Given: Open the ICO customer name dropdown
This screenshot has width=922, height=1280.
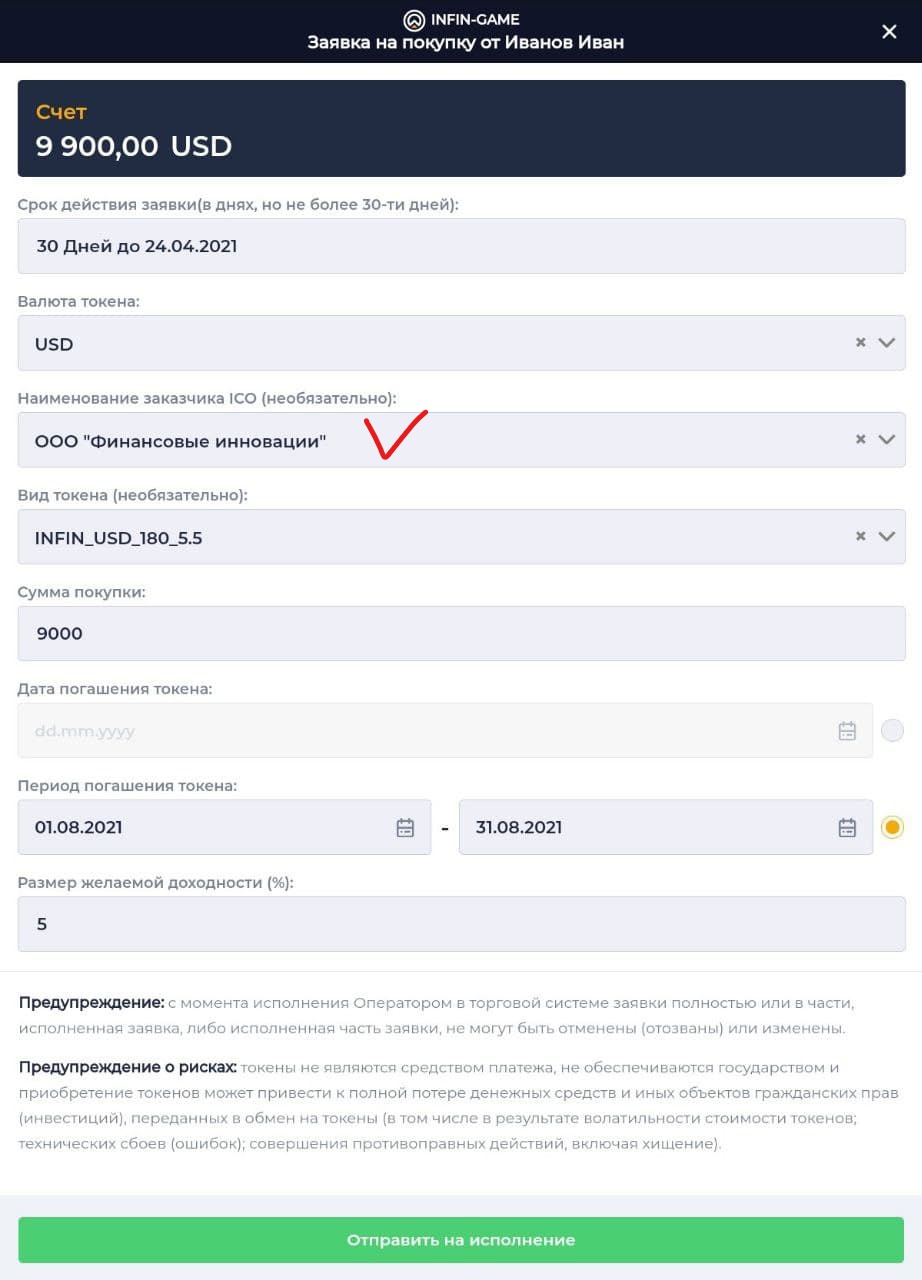Looking at the screenshot, I should click(886, 440).
